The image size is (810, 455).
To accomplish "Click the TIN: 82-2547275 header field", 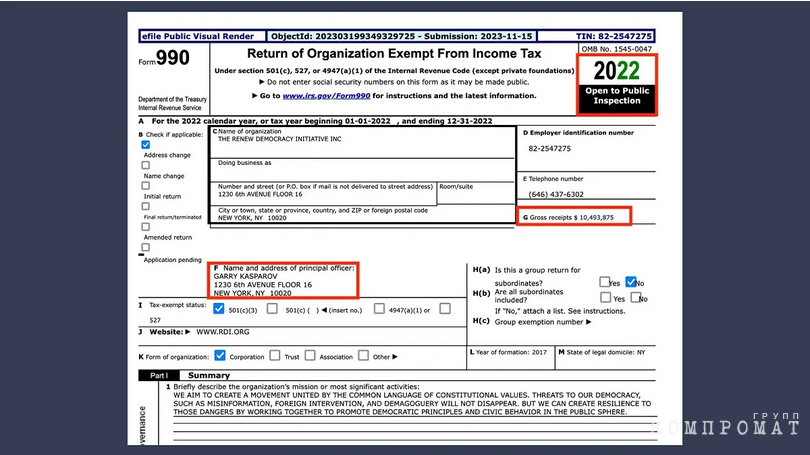I will pyautogui.click(x=614, y=36).
